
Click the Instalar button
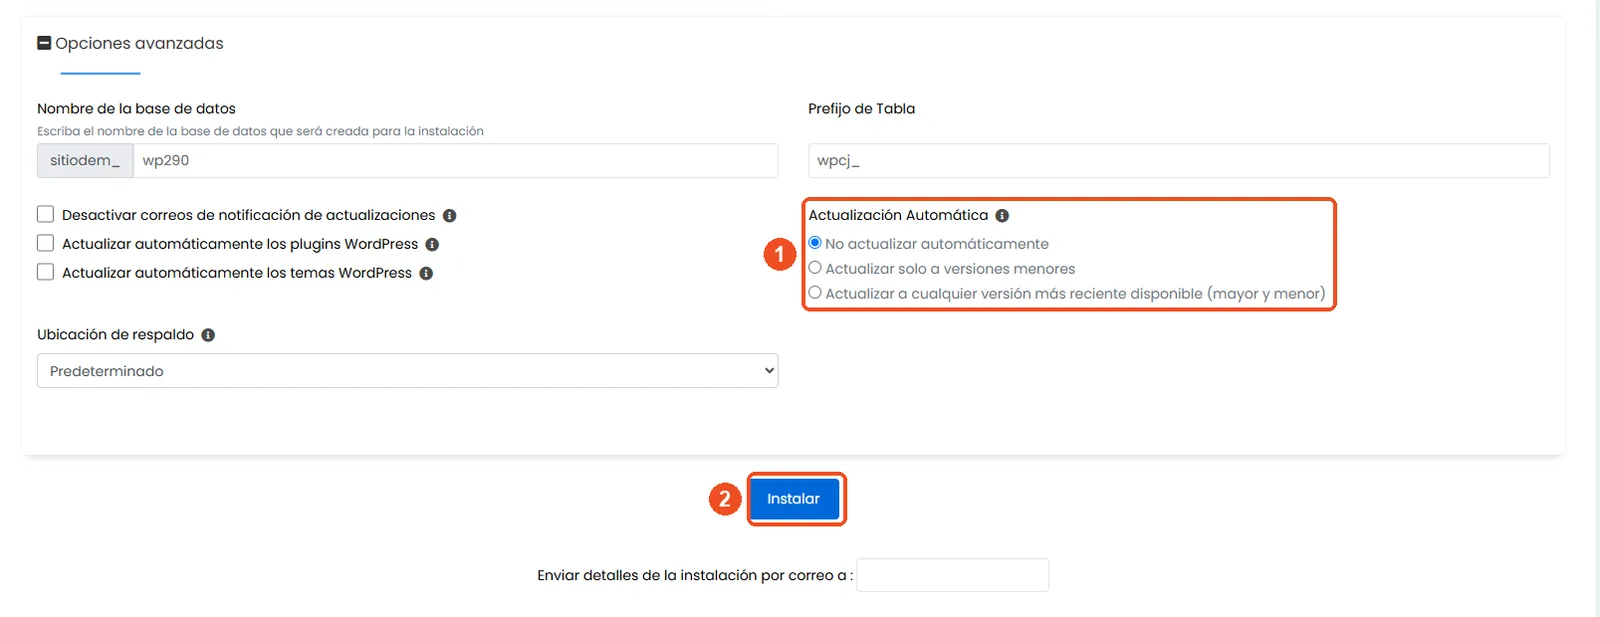point(794,499)
